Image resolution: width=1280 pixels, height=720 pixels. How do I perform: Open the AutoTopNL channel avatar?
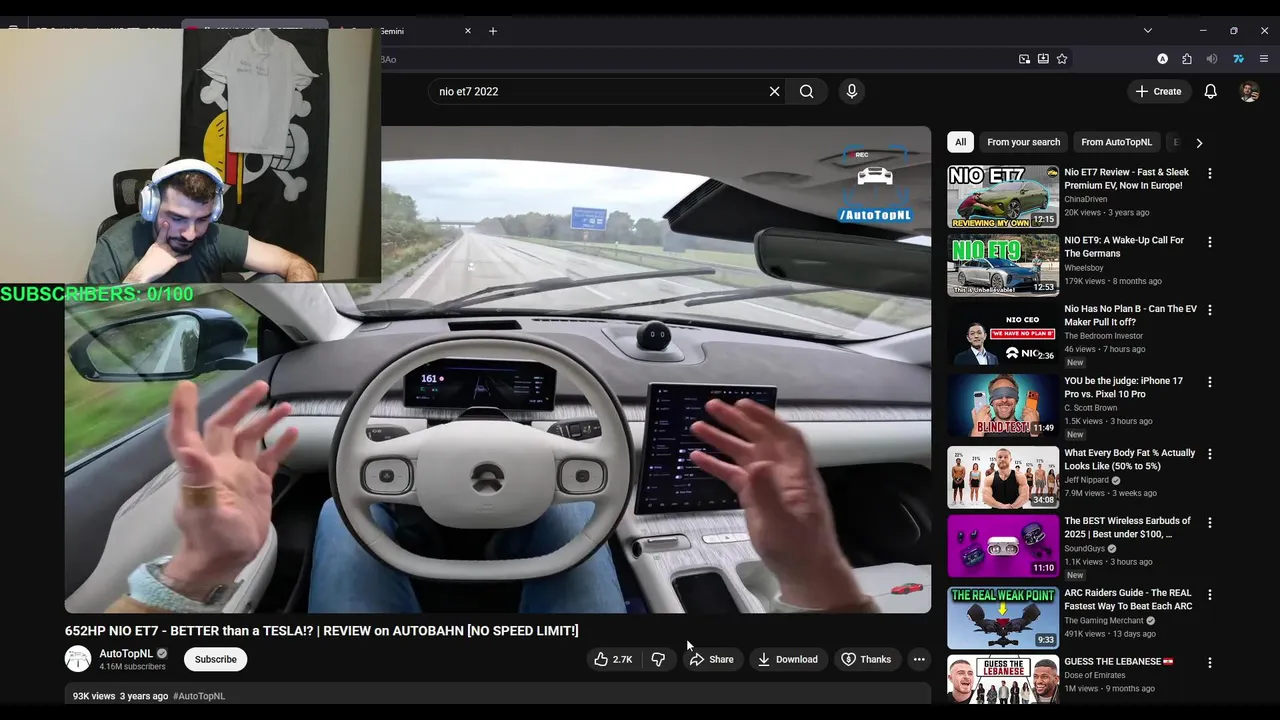[x=78, y=659]
